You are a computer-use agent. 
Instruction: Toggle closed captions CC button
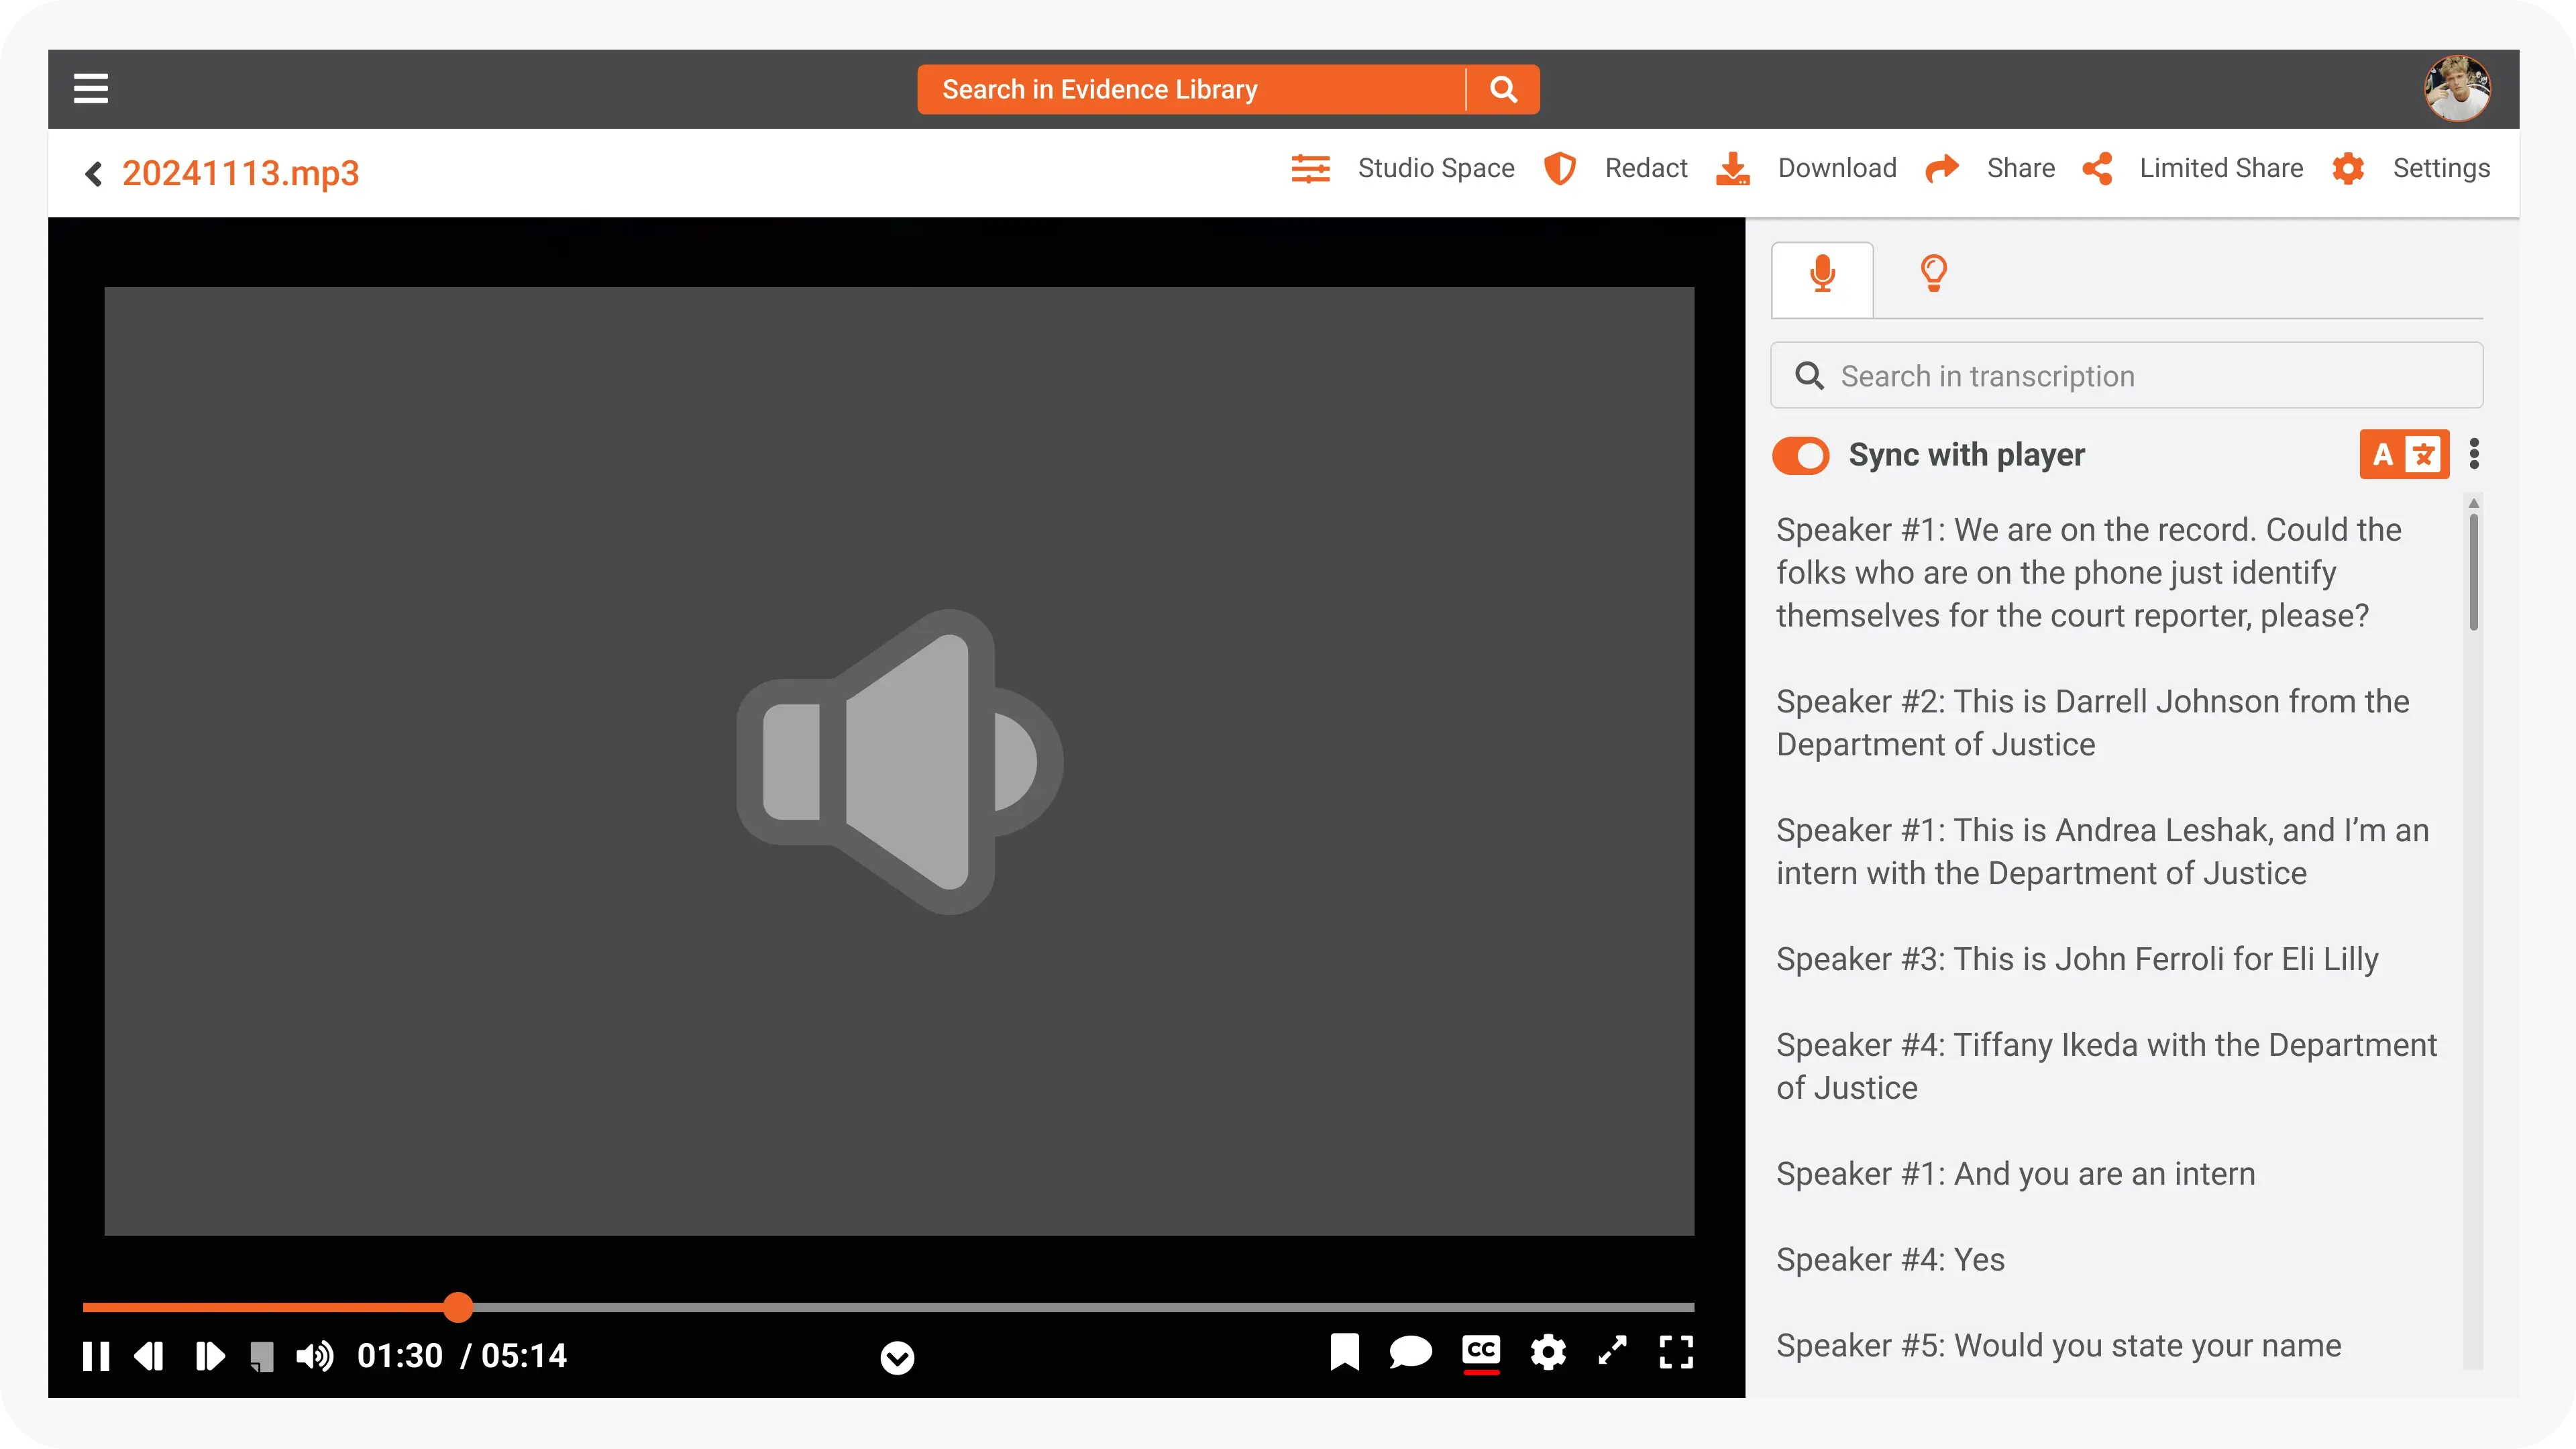click(x=1481, y=1353)
